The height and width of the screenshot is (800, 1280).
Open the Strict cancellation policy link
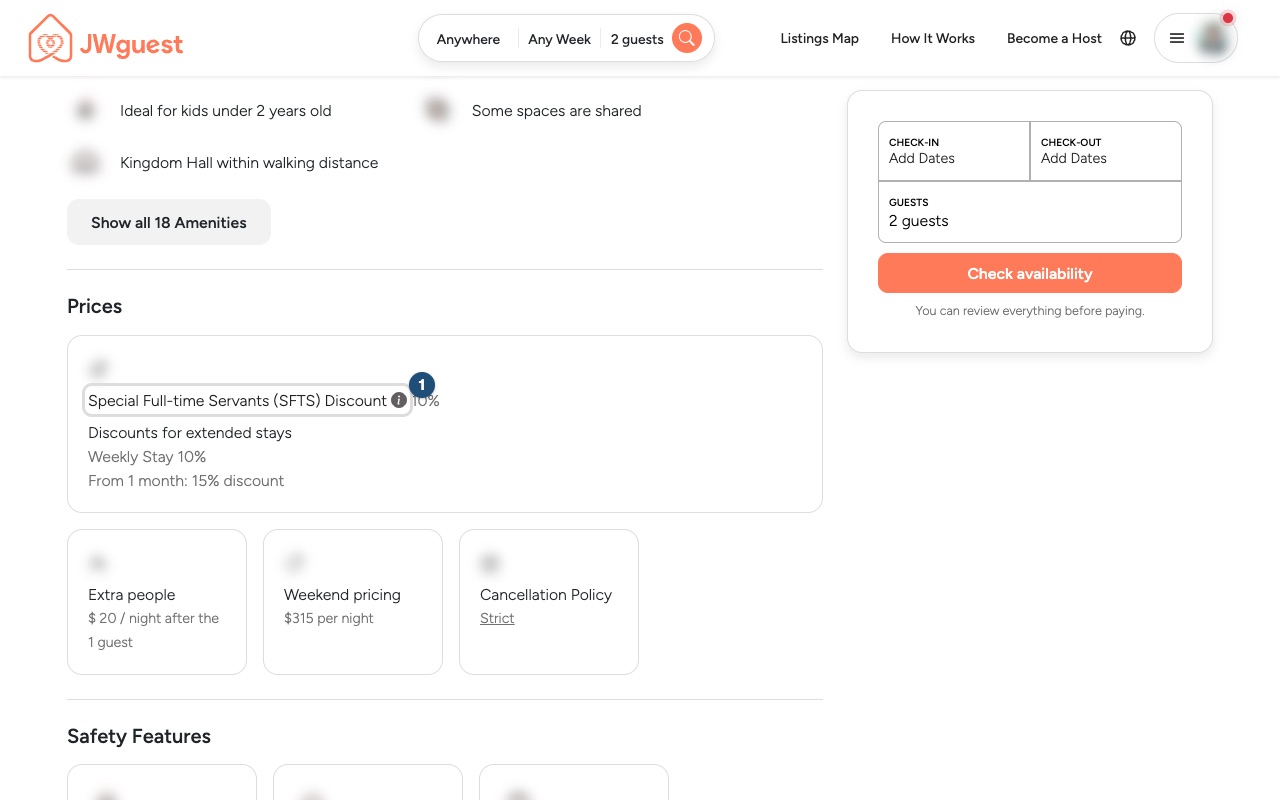tap(497, 618)
